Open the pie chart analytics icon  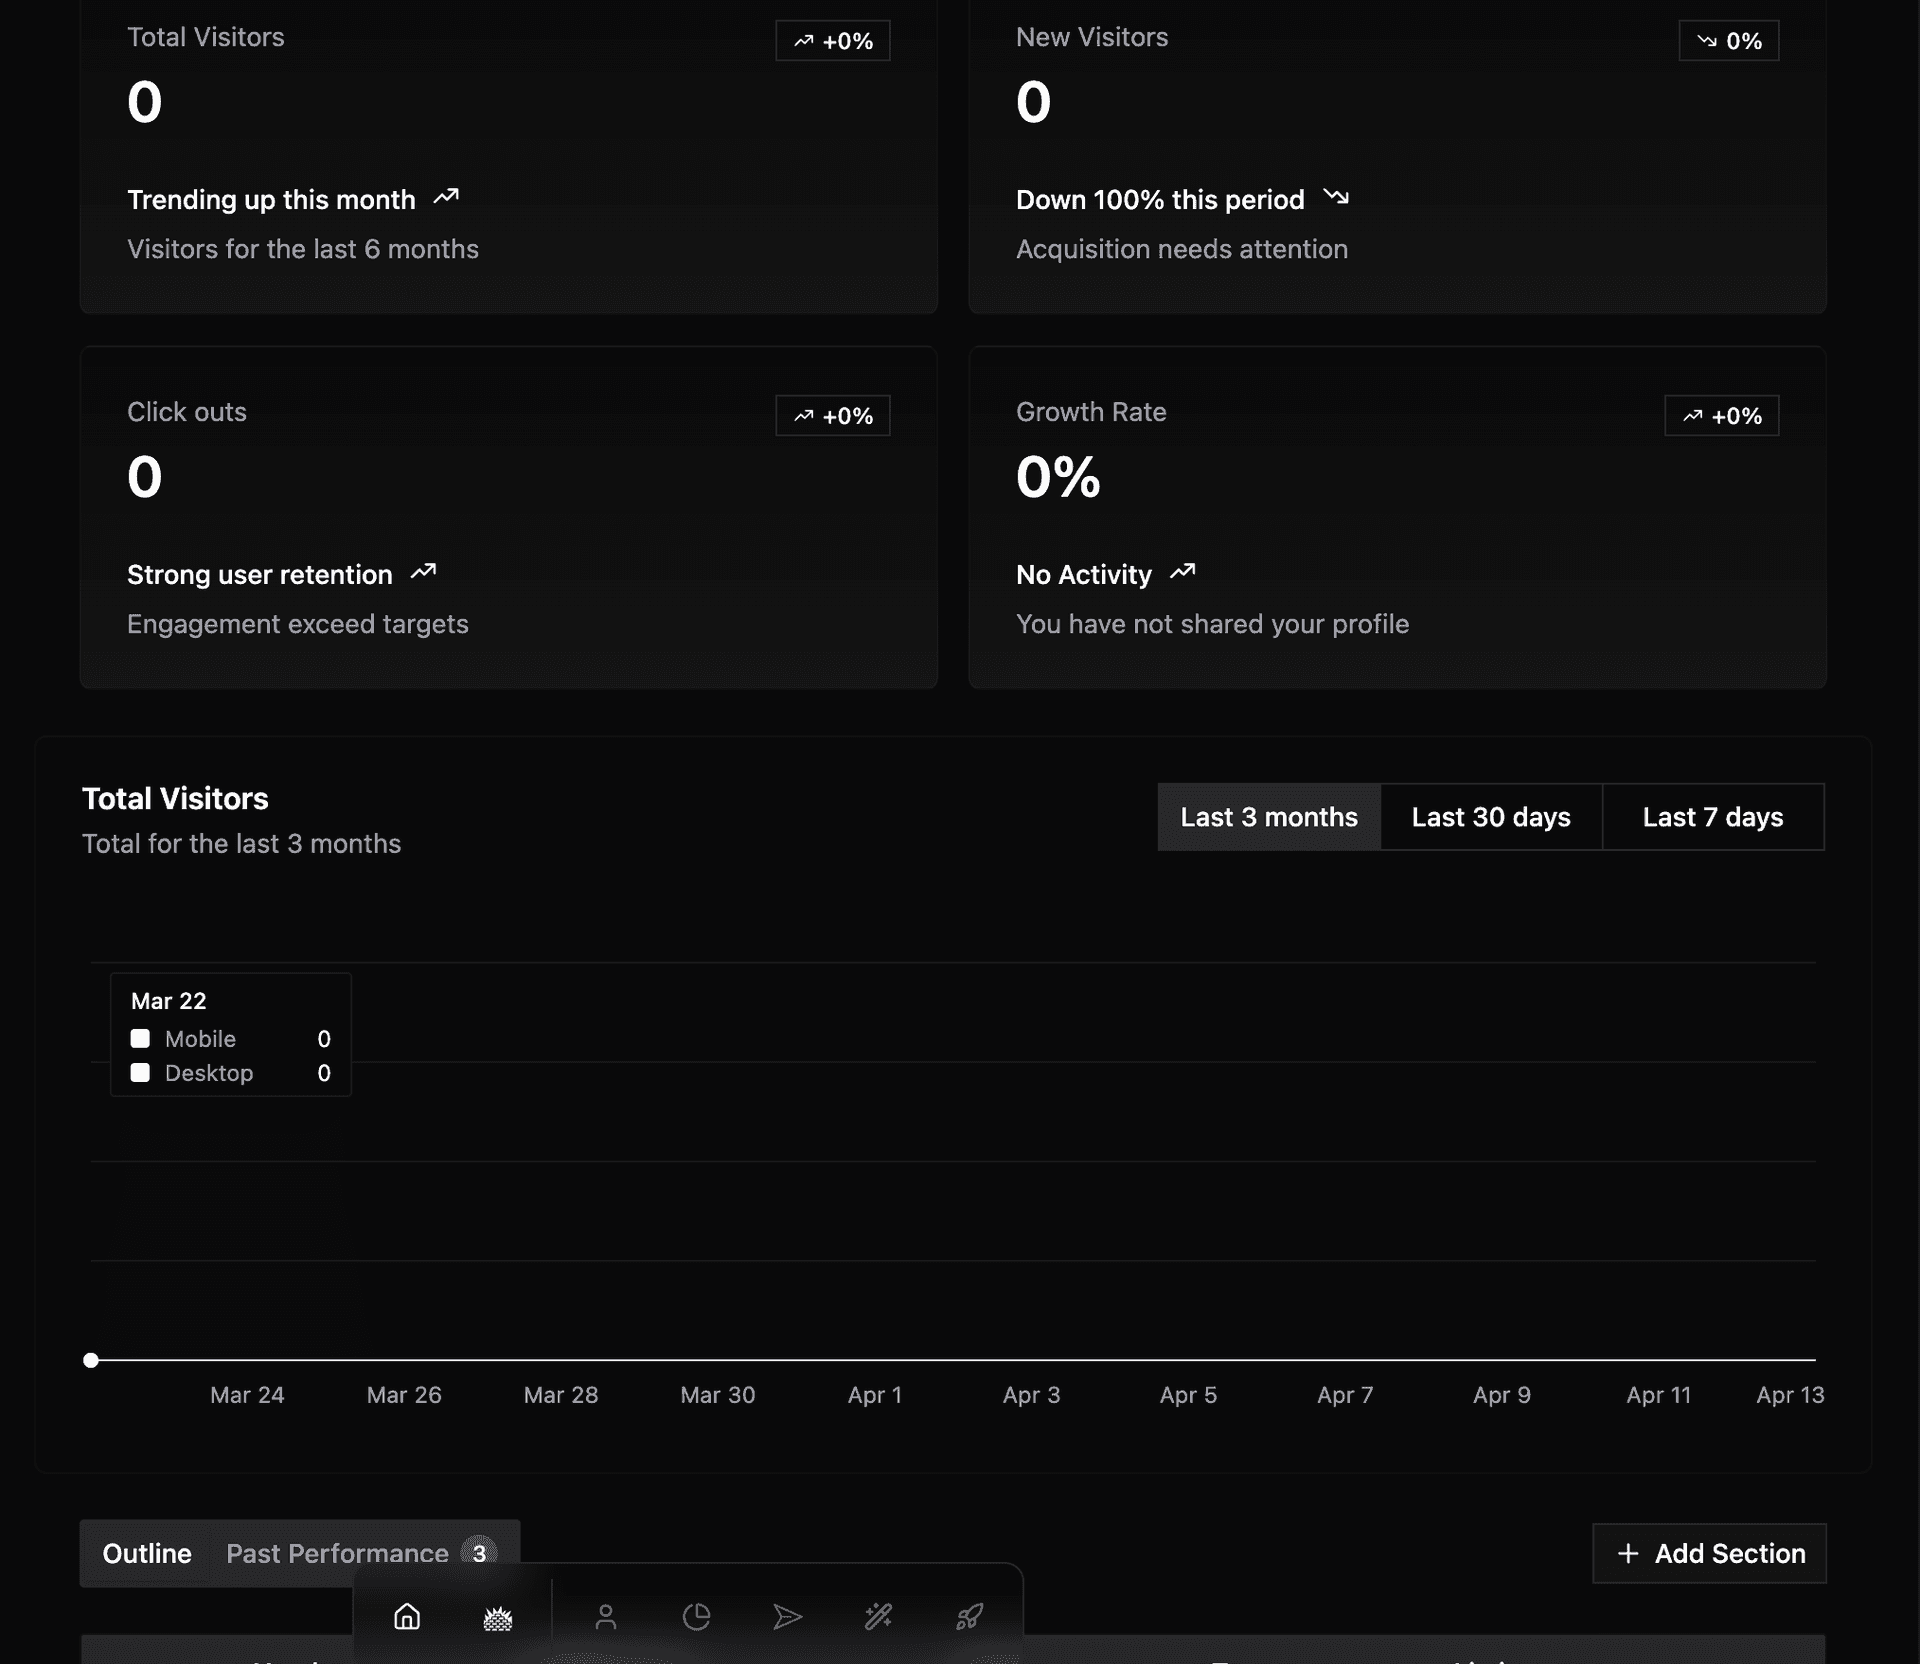coord(696,1617)
